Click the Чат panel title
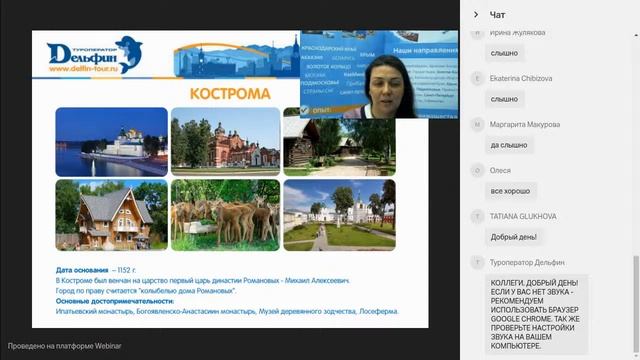 tap(497, 15)
